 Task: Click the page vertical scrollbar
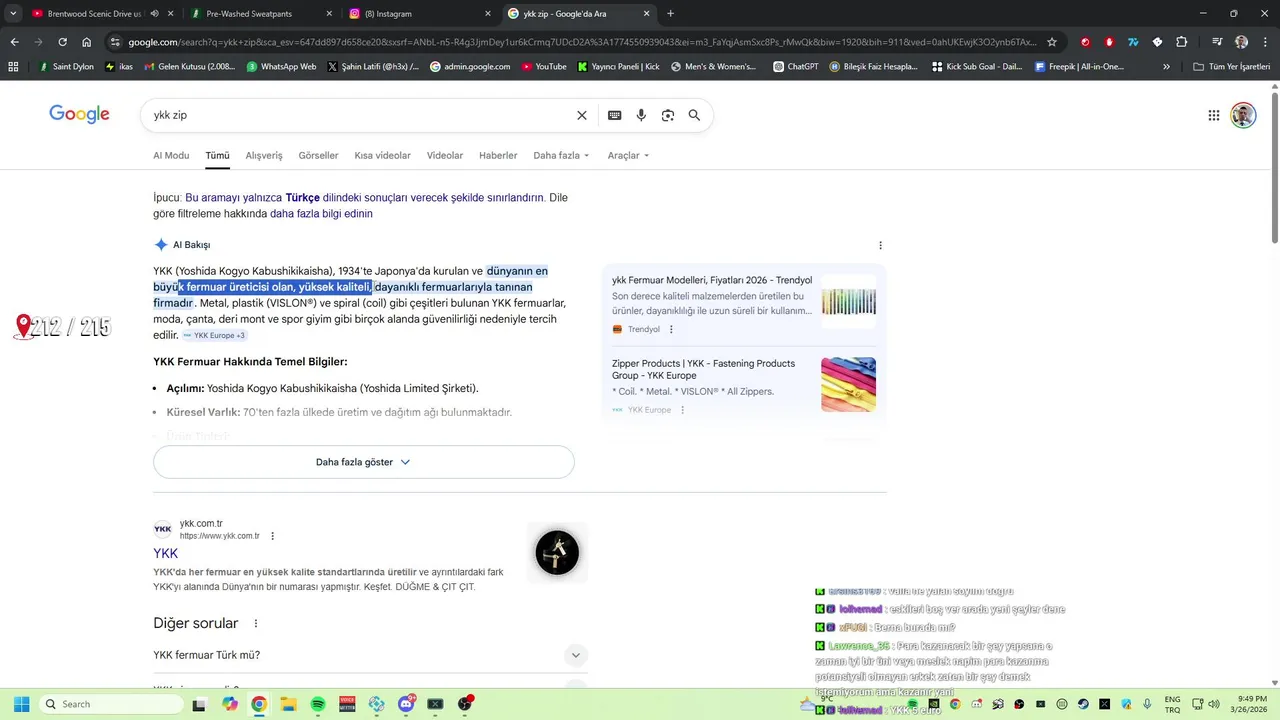1274,166
